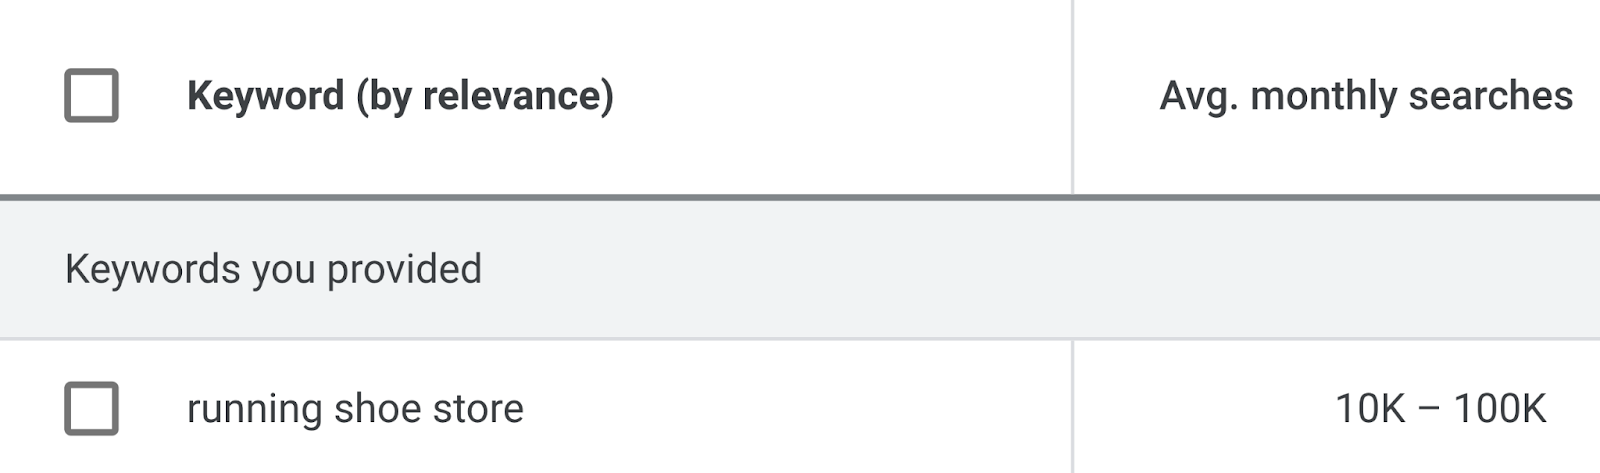Click the word store in the keyword row
The width and height of the screenshot is (1600, 473).
477,408
